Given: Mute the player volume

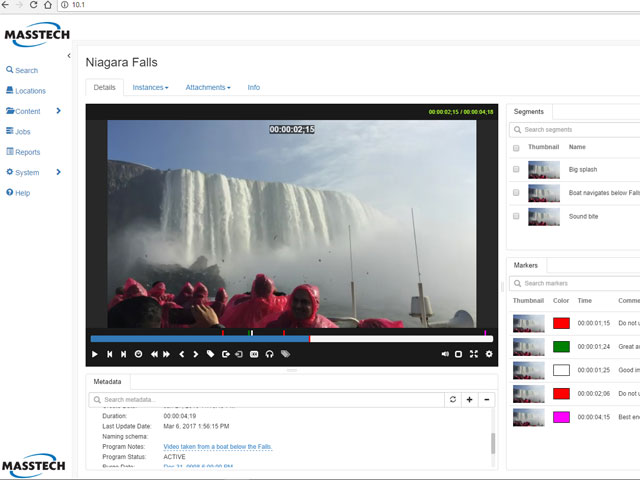Looking at the screenshot, I should [x=445, y=354].
